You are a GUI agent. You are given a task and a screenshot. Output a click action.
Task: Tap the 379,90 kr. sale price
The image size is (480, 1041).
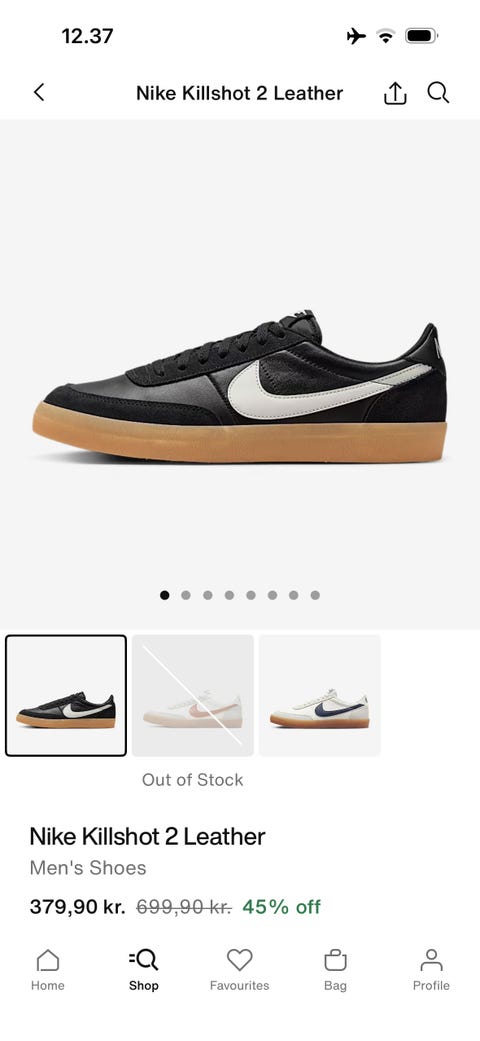pos(78,907)
